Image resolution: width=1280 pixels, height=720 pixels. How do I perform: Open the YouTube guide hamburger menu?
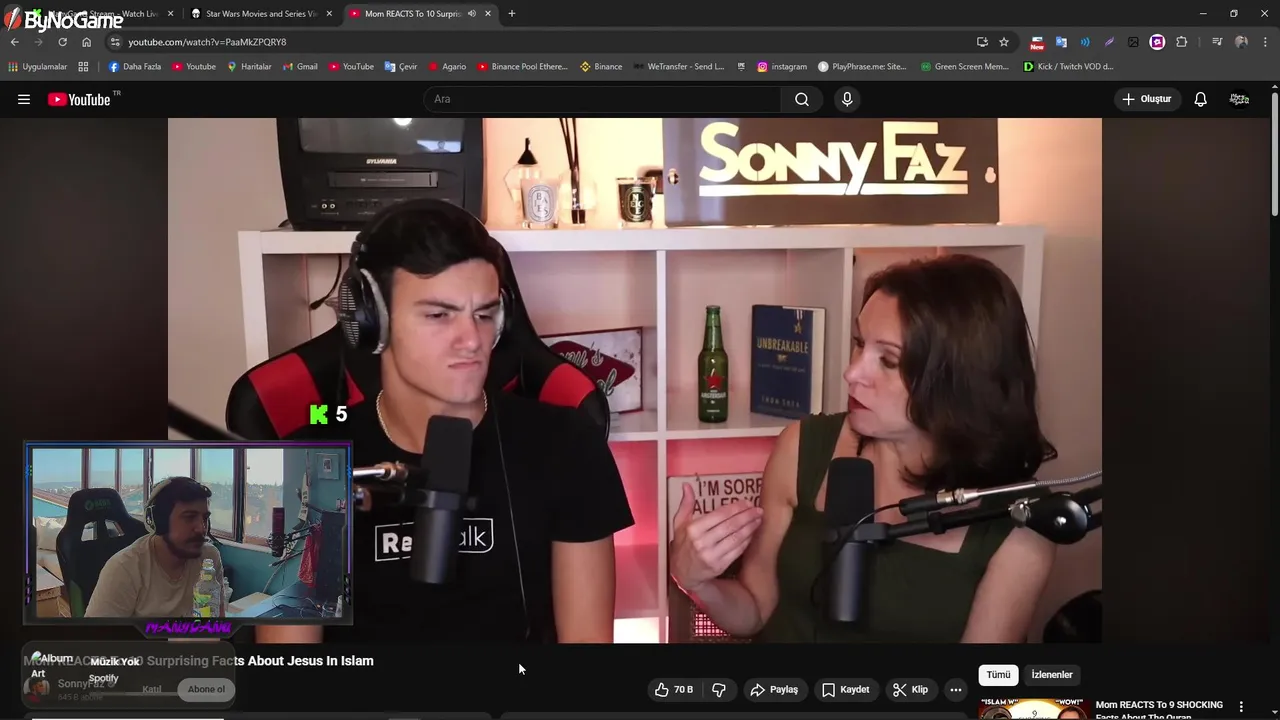point(24,99)
